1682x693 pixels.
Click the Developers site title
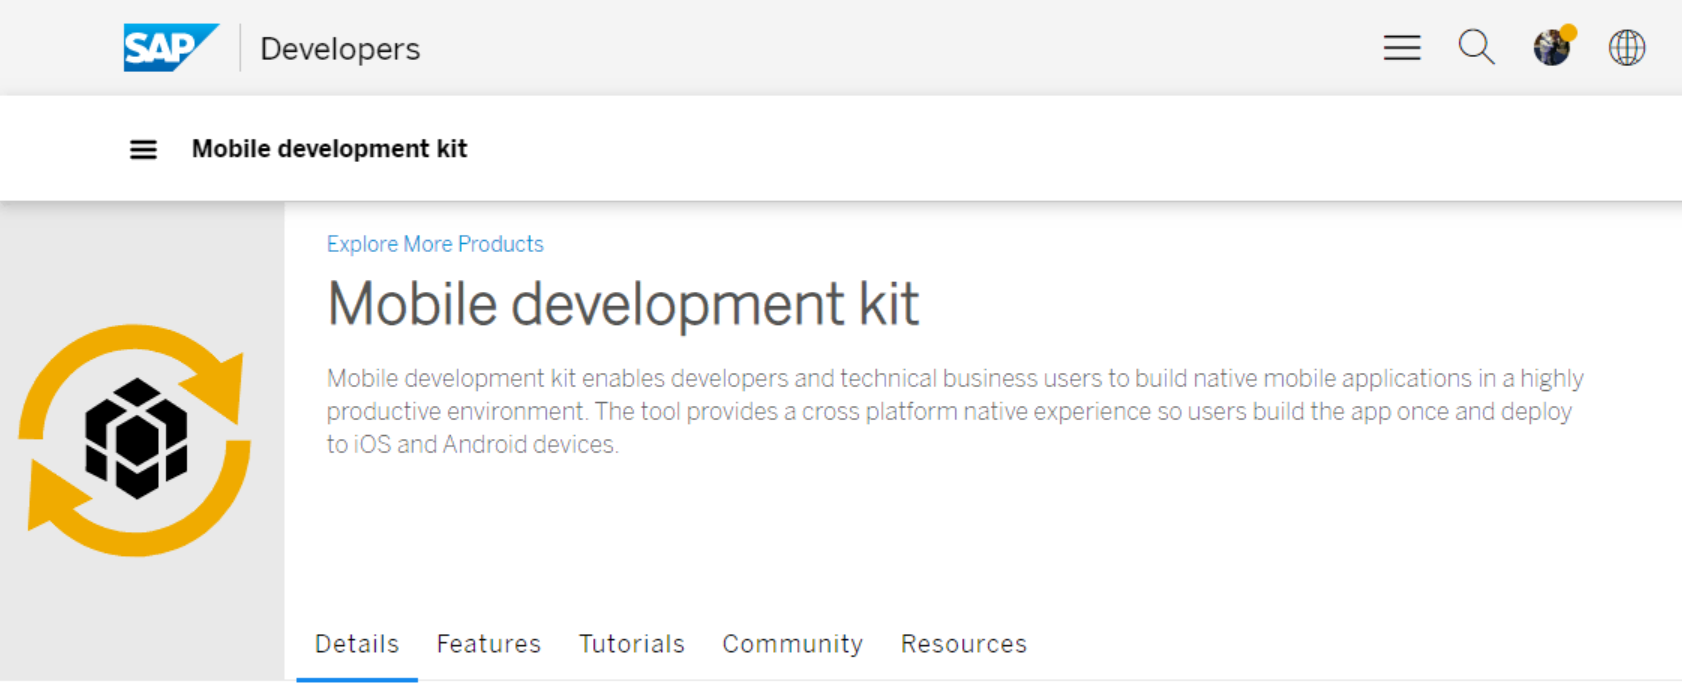pyautogui.click(x=340, y=49)
